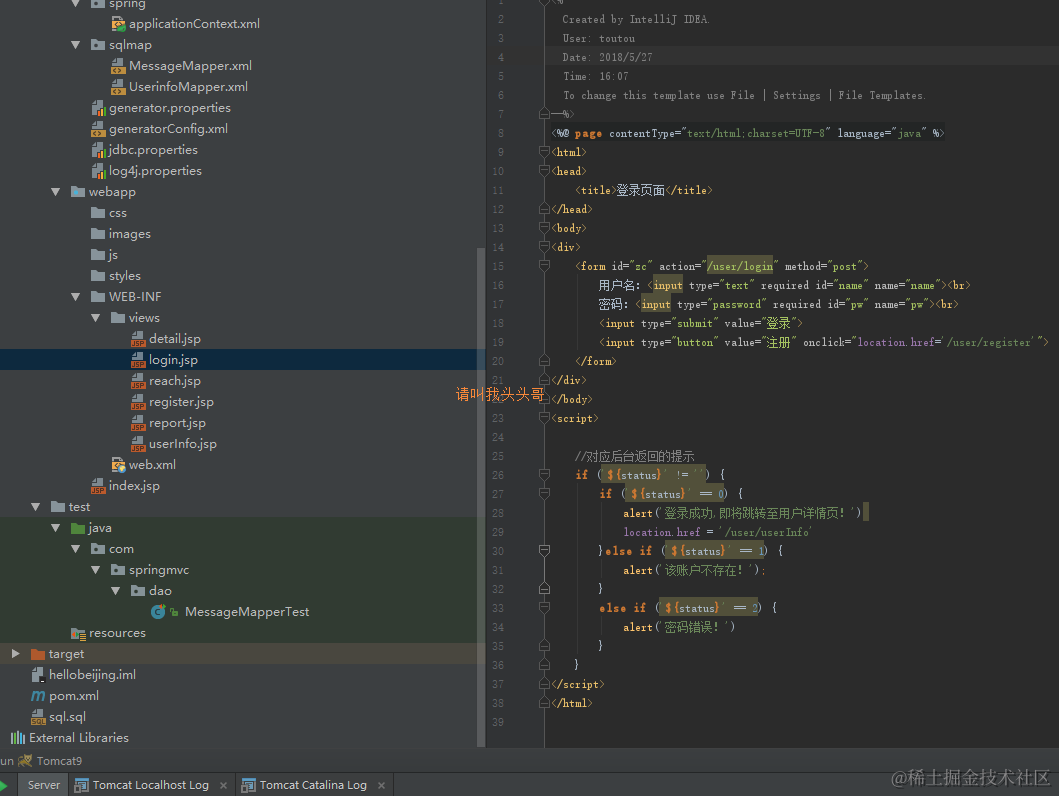Click the images folder icon

[98, 234]
